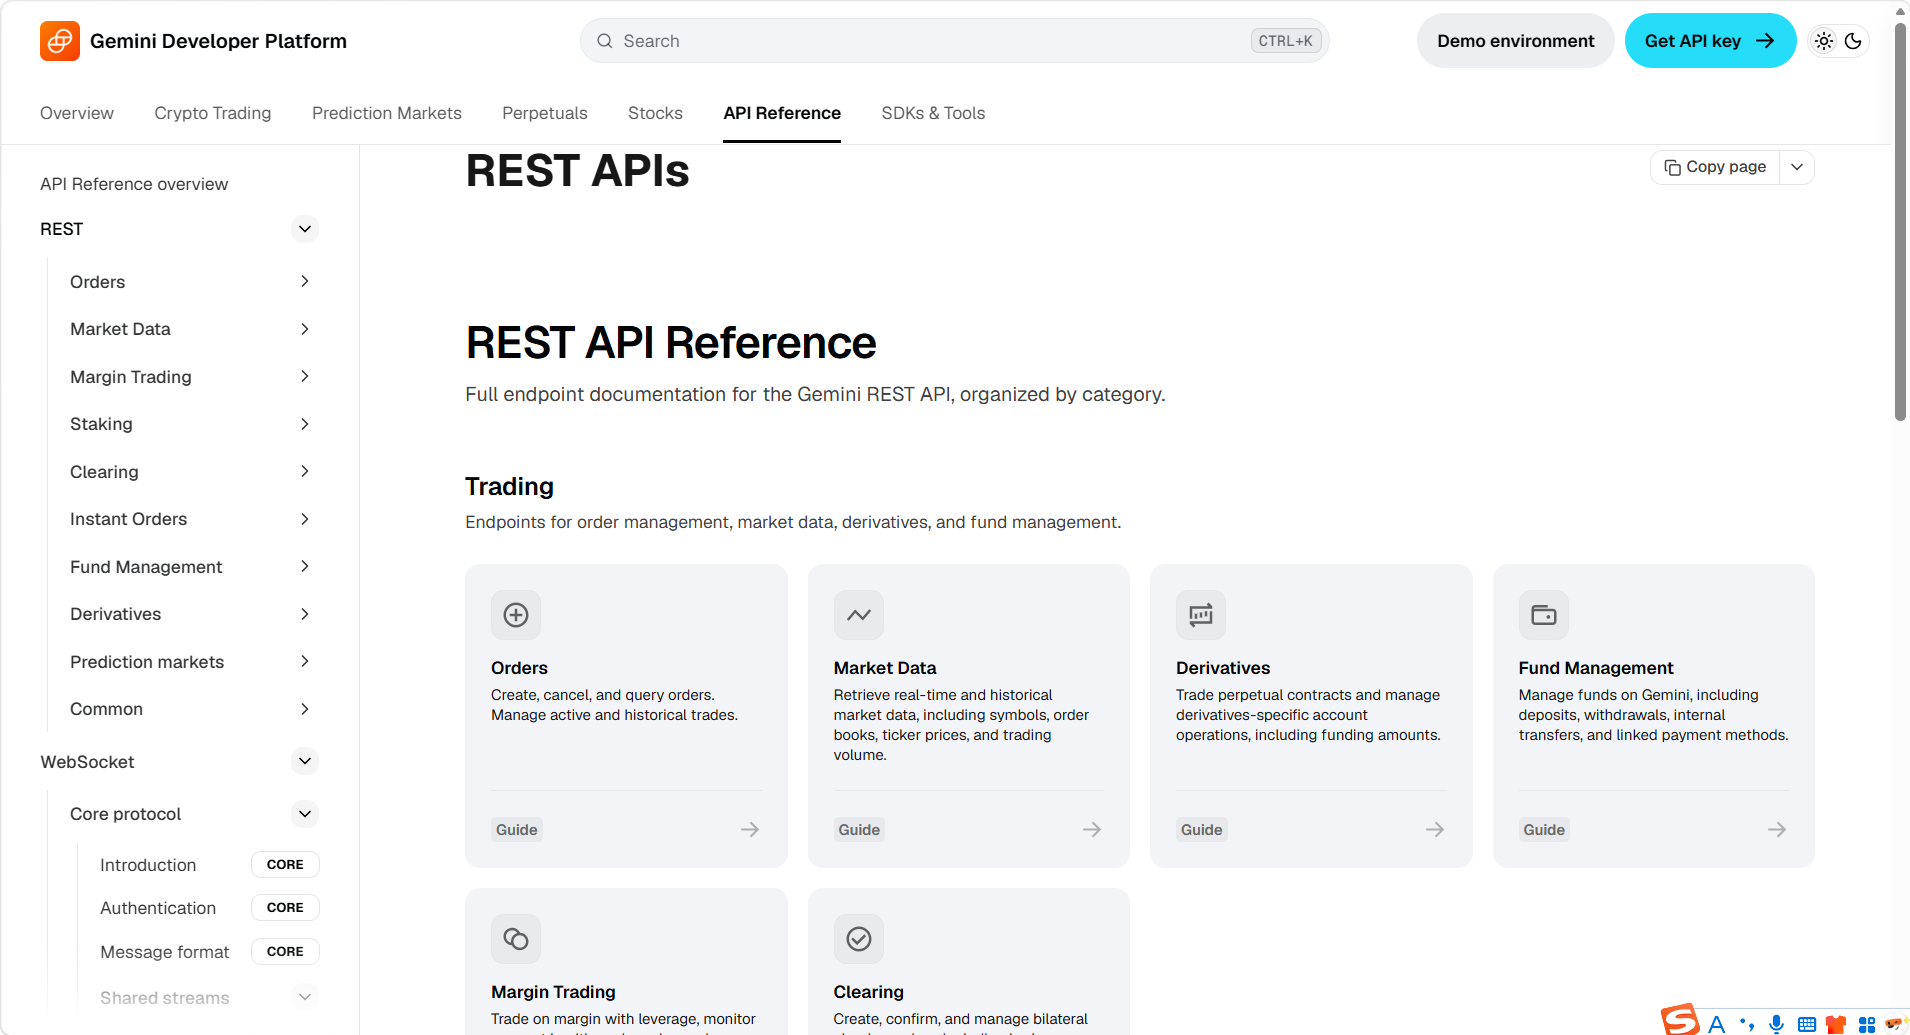The width and height of the screenshot is (1910, 1035).
Task: Open the Margin Trading card title
Action: (553, 992)
